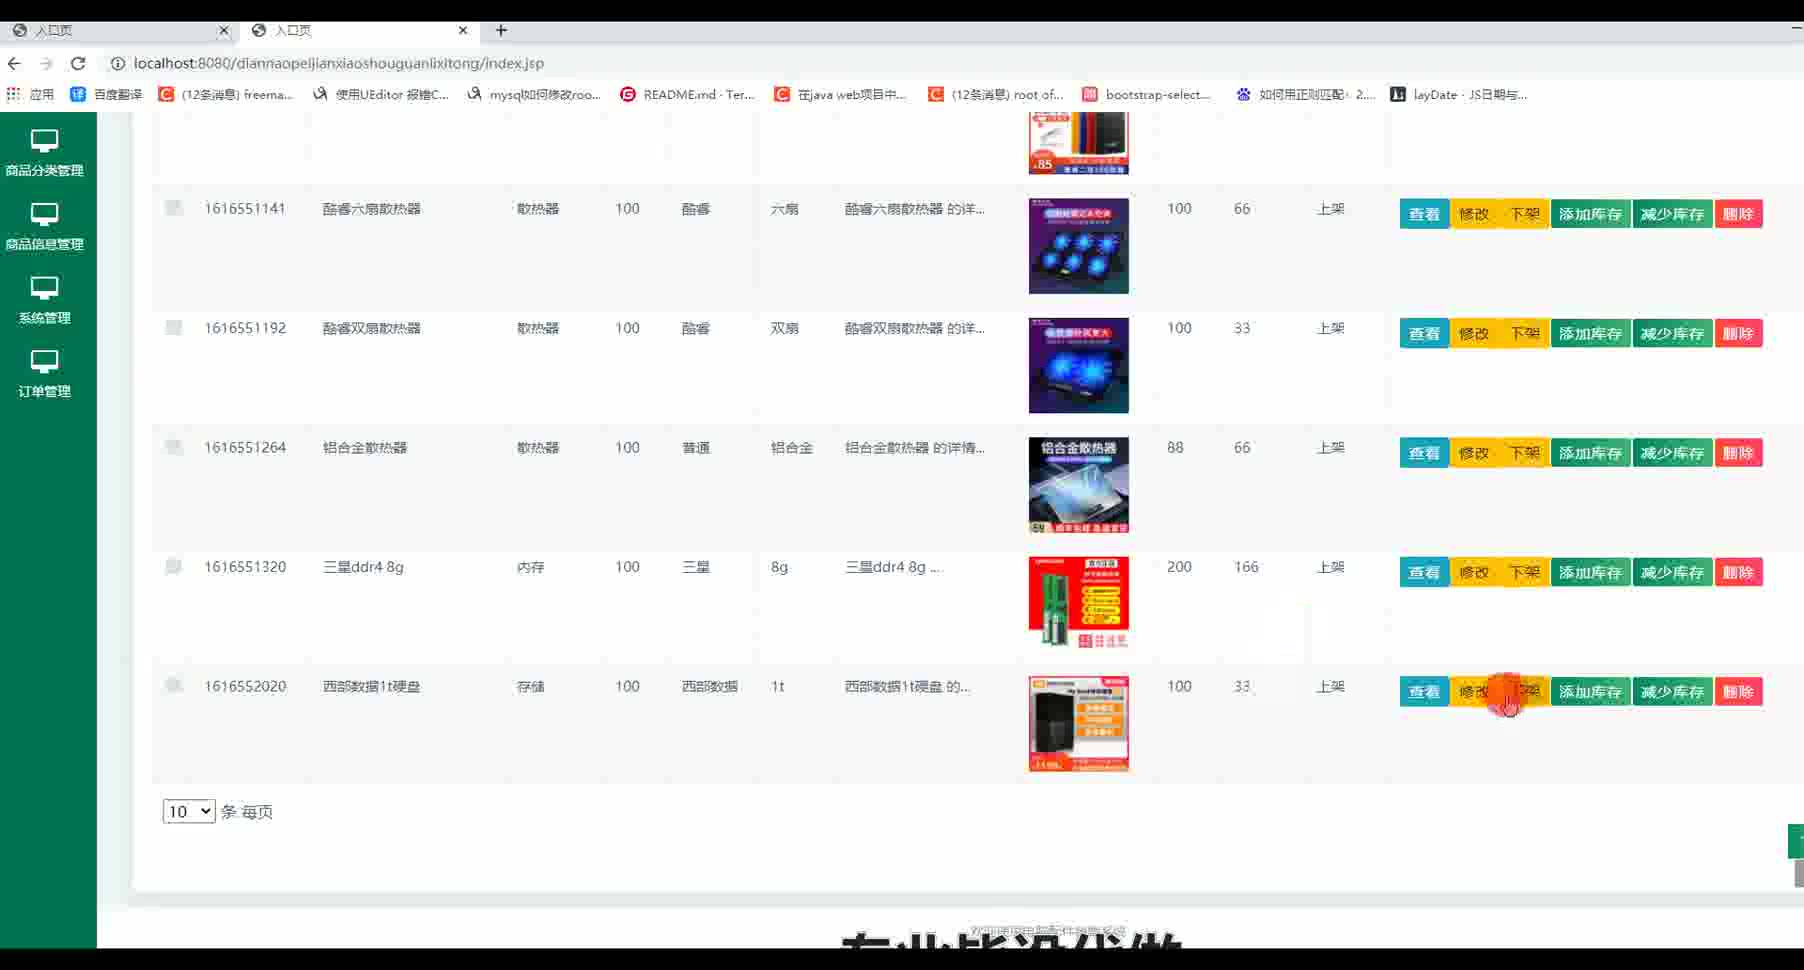1804x970 pixels.
Task: Click product ID 1616551264
Action: [x=245, y=447]
